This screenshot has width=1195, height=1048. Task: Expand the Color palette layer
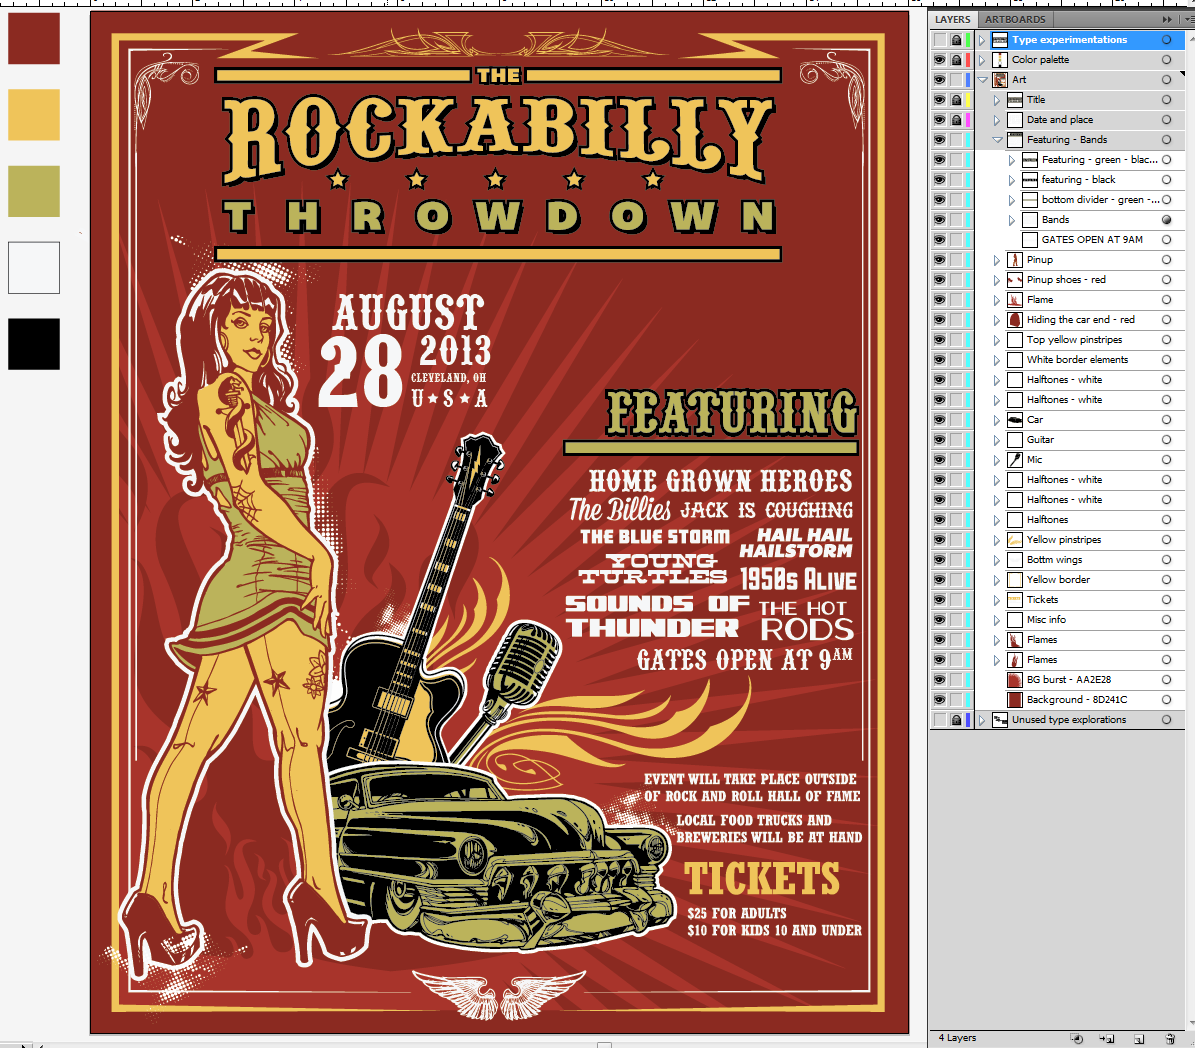point(982,59)
